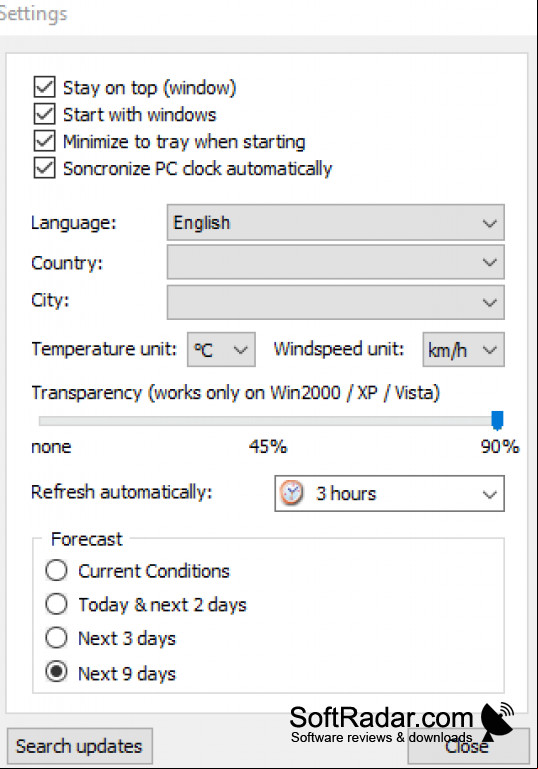Click Search updates button
Viewport: 538px width, 769px height.
pos(79,746)
